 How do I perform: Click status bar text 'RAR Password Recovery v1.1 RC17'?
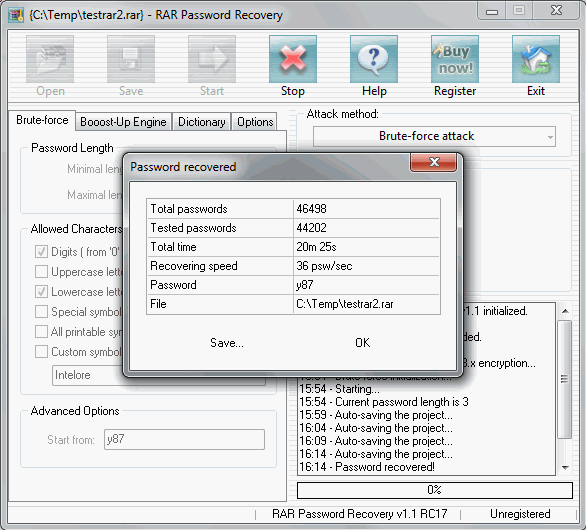click(359, 514)
